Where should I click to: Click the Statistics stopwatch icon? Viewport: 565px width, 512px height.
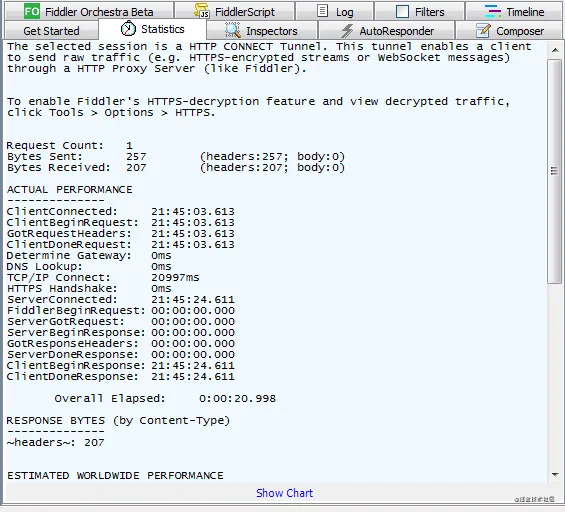point(128,28)
